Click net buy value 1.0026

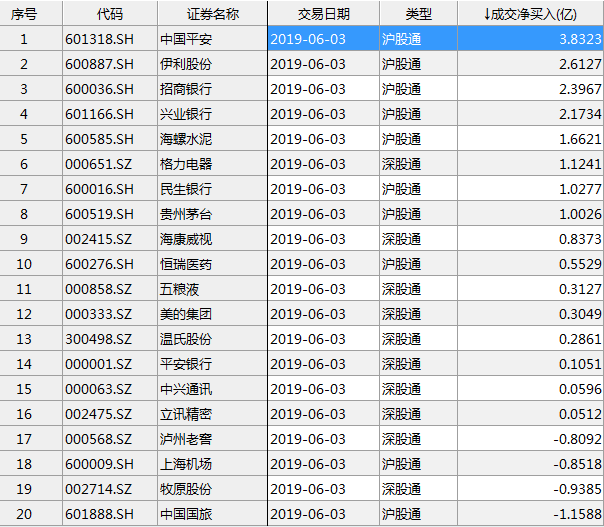pos(530,214)
